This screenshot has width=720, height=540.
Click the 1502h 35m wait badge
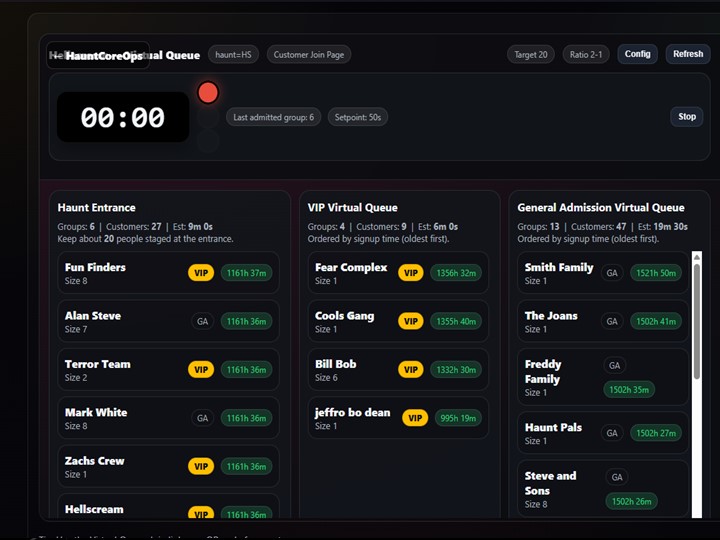coord(629,390)
